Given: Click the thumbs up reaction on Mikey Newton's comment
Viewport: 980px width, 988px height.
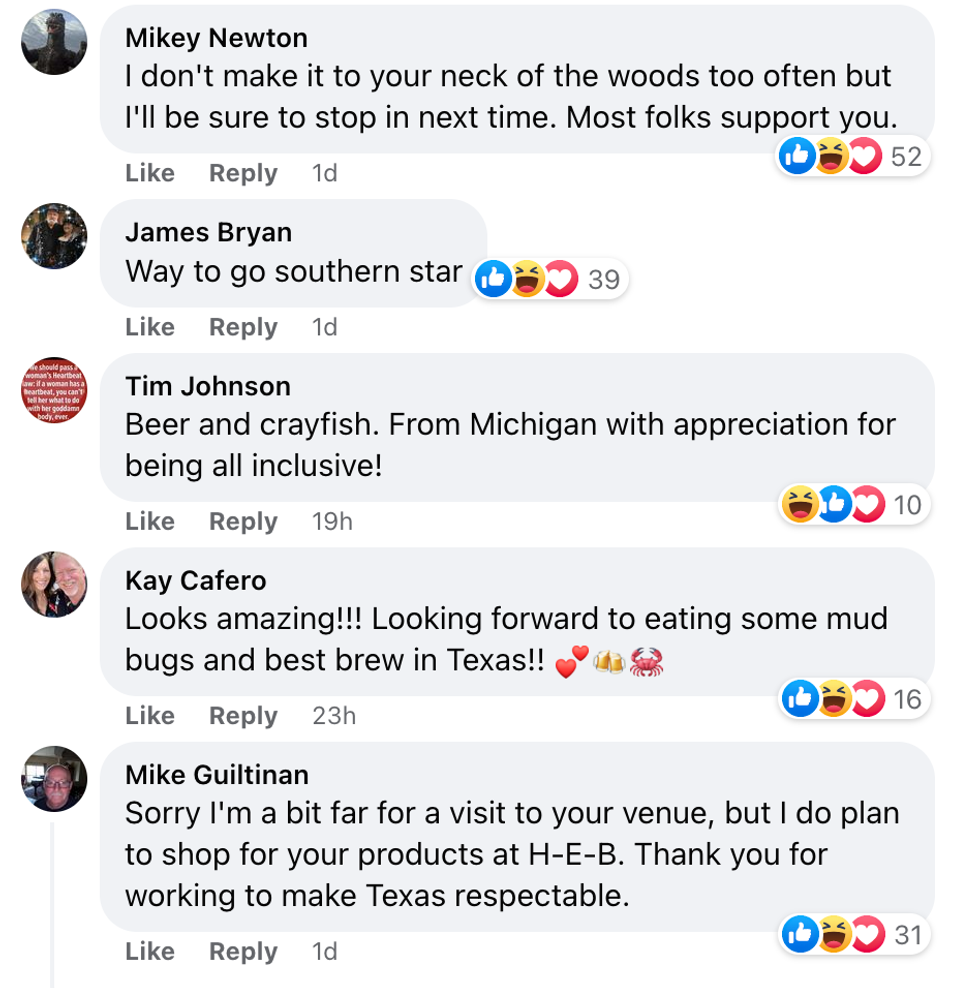Looking at the screenshot, I should pyautogui.click(x=797, y=155).
